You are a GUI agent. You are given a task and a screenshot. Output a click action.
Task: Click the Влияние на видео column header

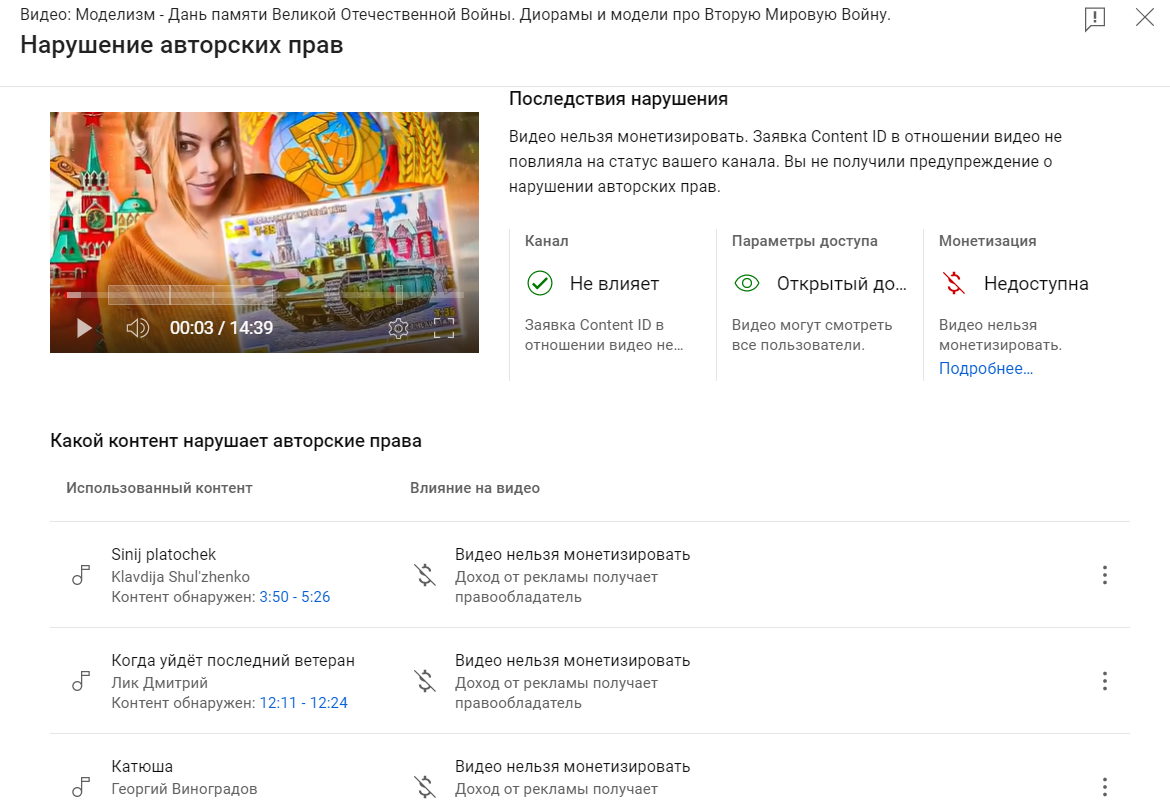(x=475, y=488)
